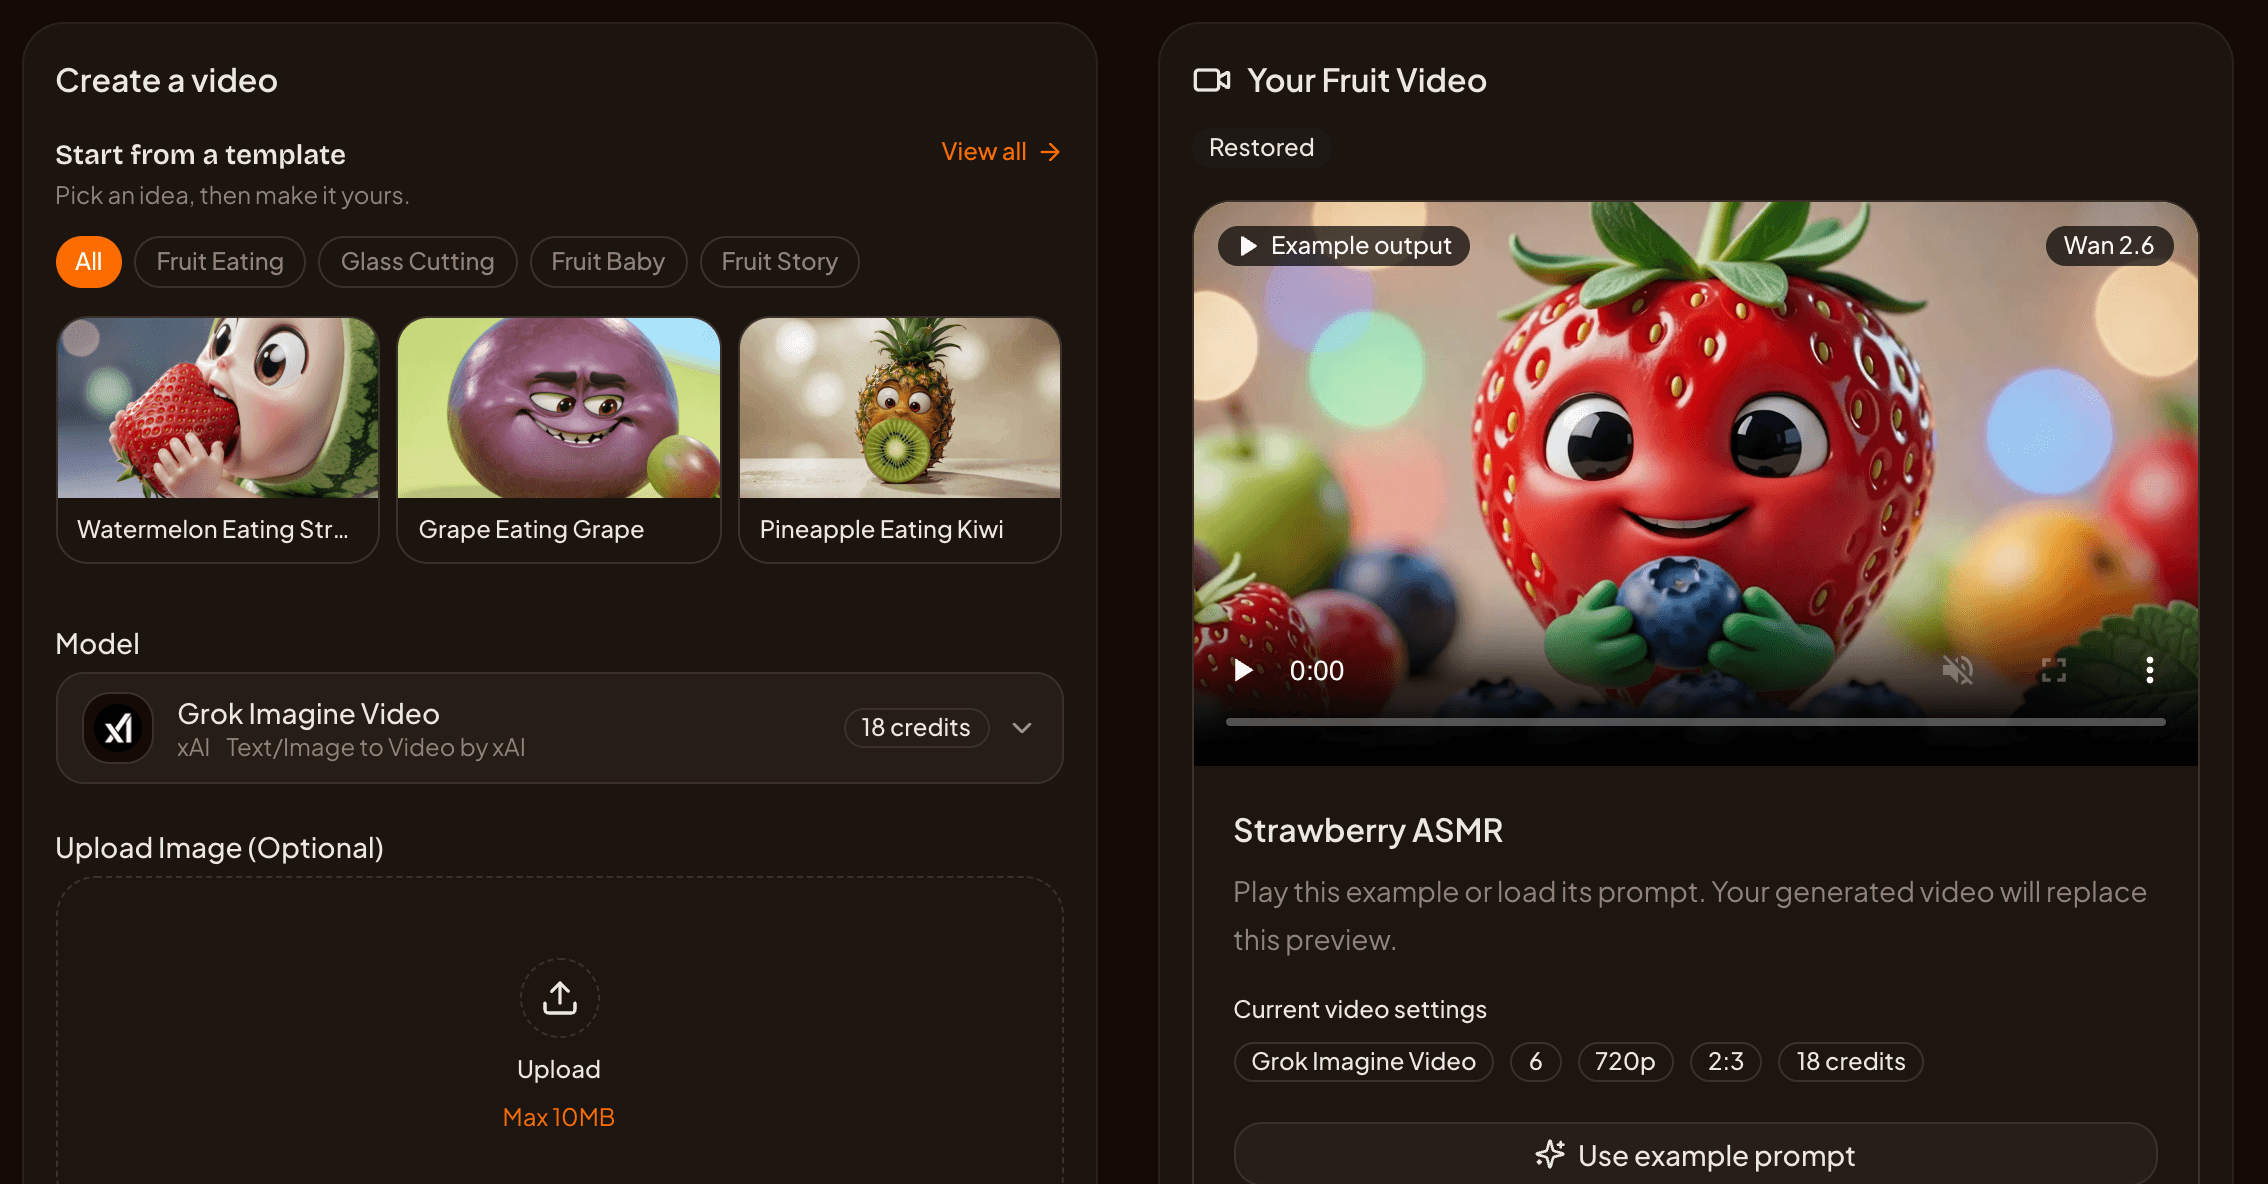Click the 18 credits chip under video settings
Viewport: 2268px width, 1184px height.
click(1850, 1062)
